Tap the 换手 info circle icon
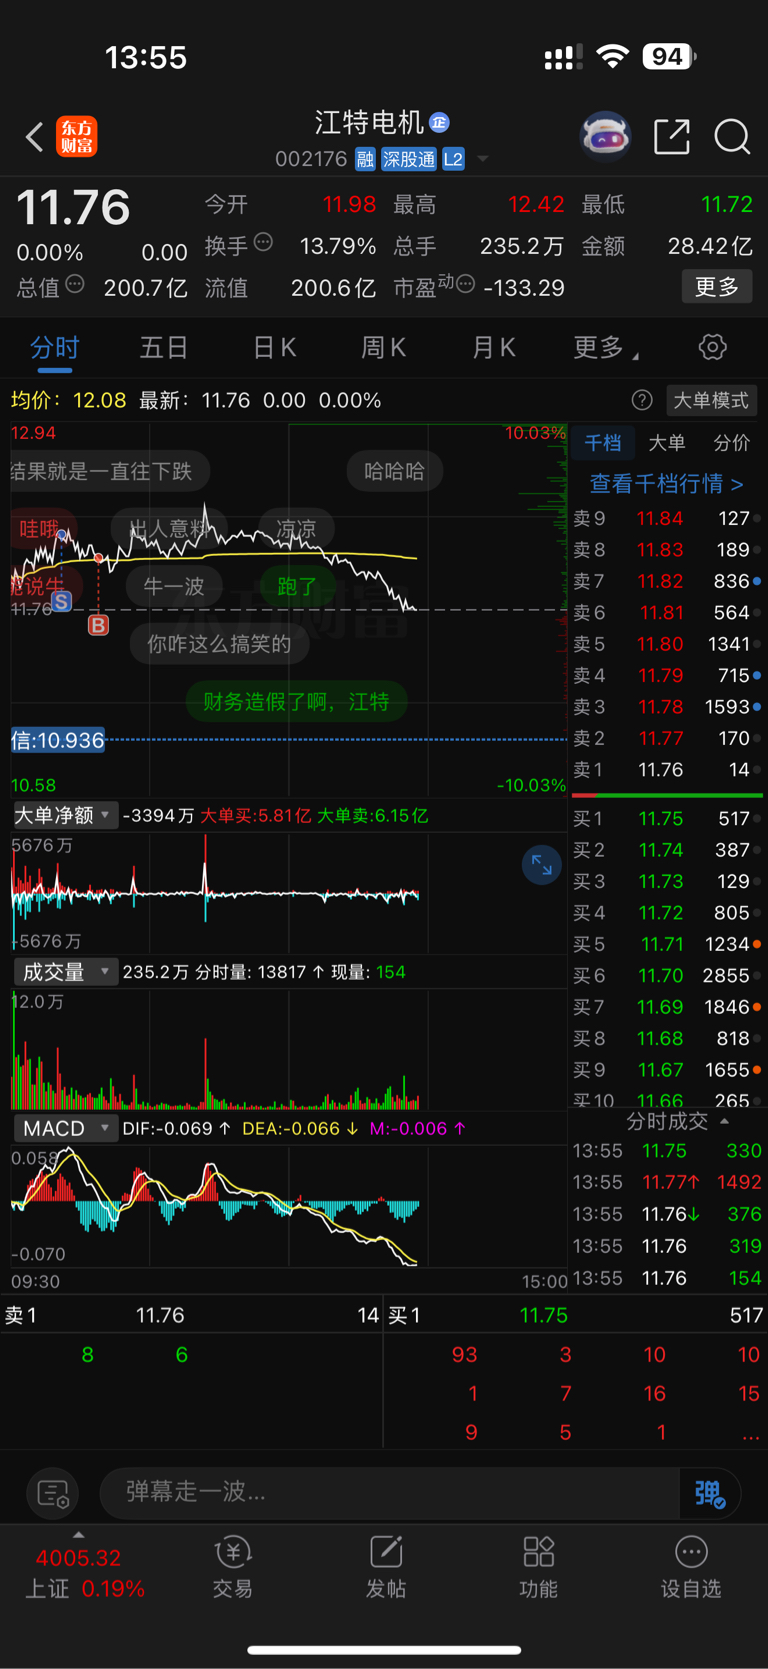This screenshot has height=1669, width=768. (263, 242)
